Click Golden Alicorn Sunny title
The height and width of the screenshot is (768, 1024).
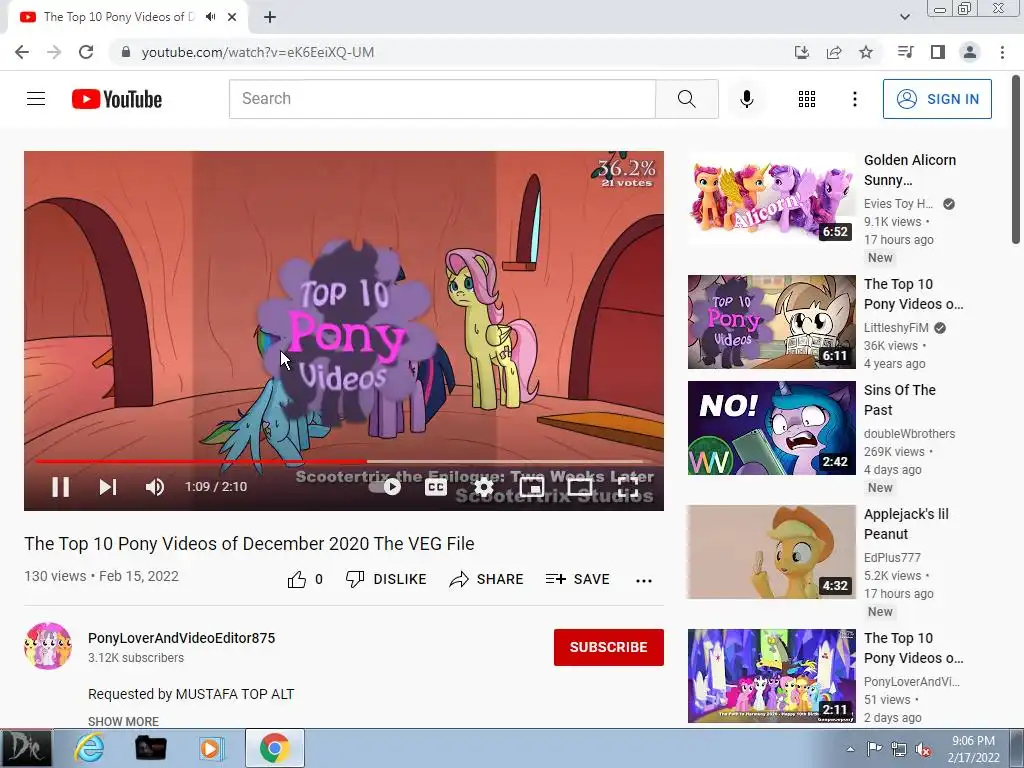click(x=910, y=170)
